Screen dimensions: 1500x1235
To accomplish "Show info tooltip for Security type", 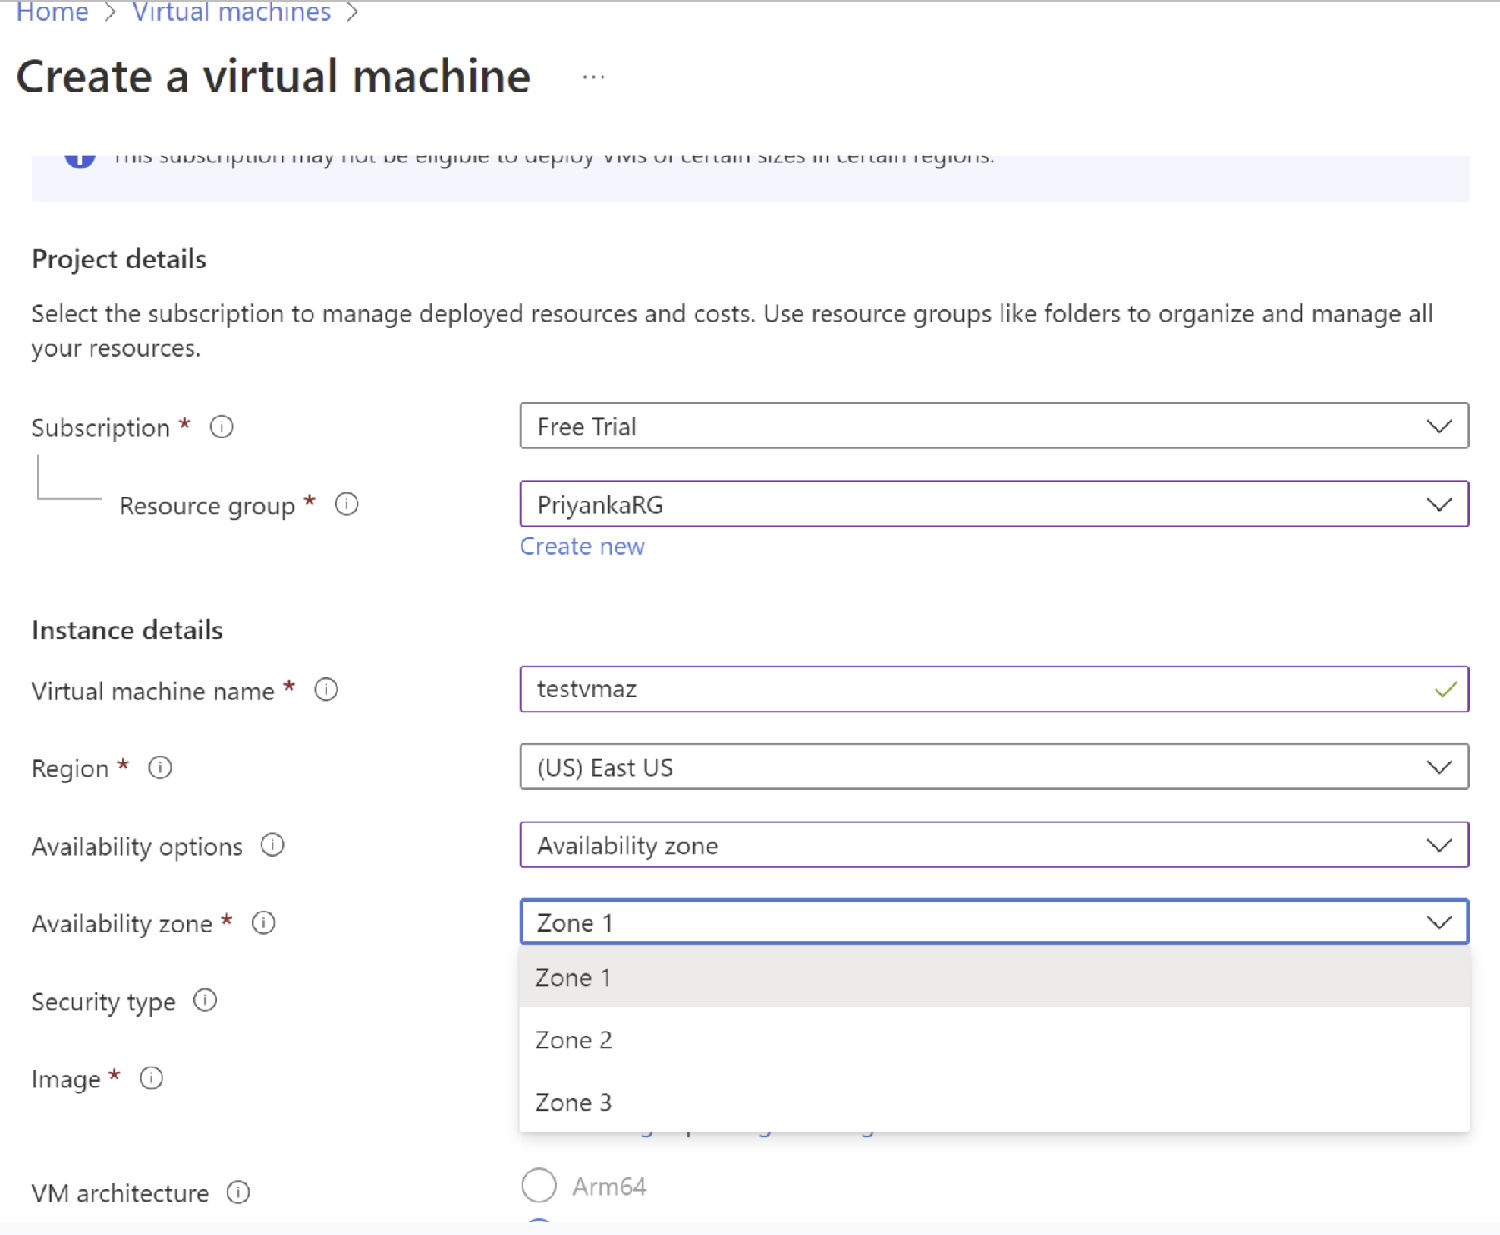I will 205,1001.
